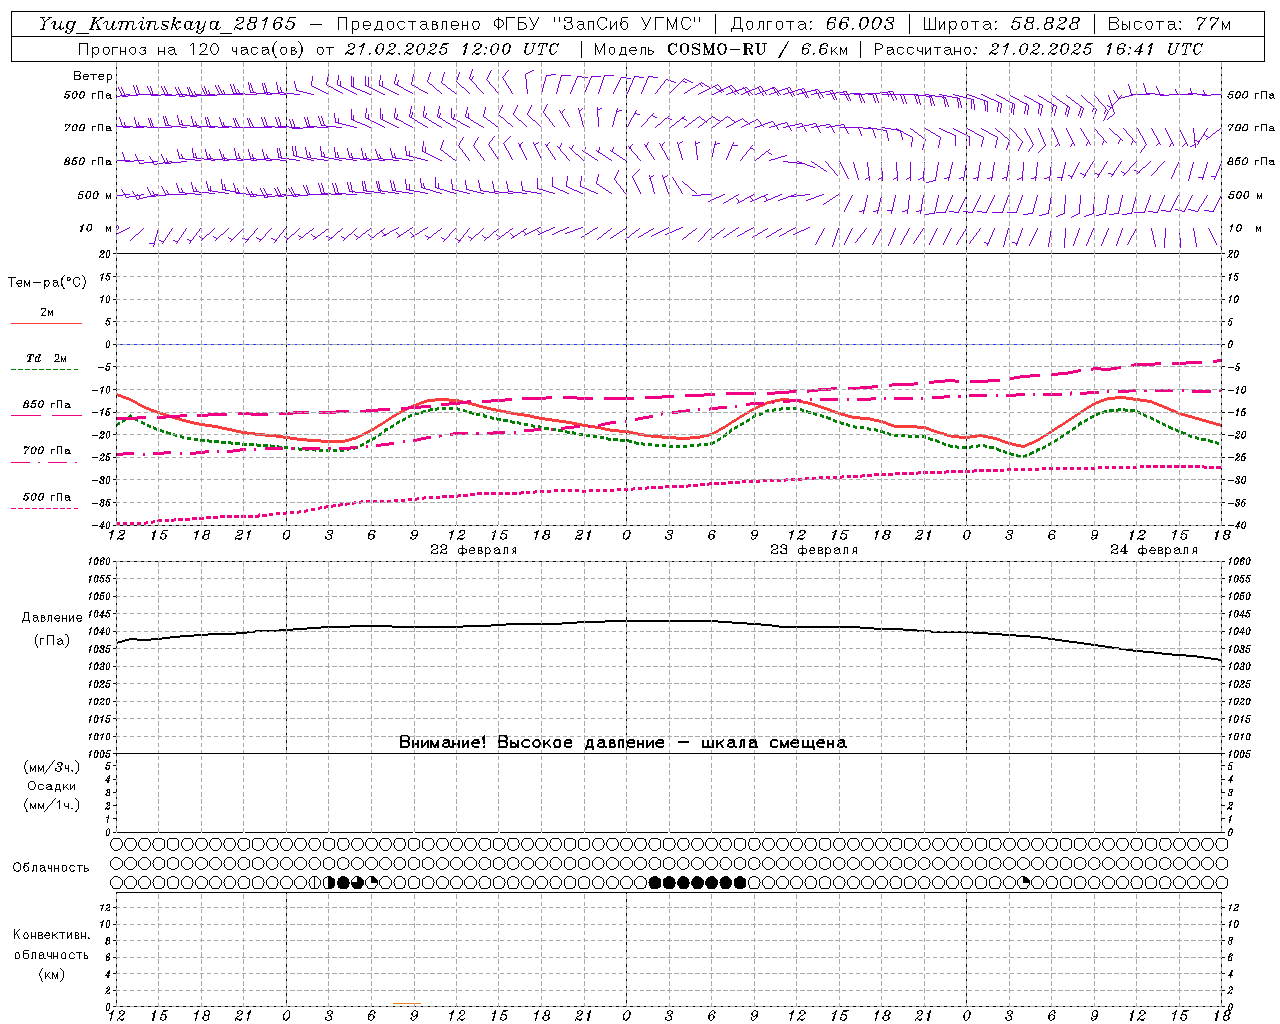The width and height of the screenshot is (1280, 1024).
Task: Click the 22 февраля date label
Action: tap(474, 550)
